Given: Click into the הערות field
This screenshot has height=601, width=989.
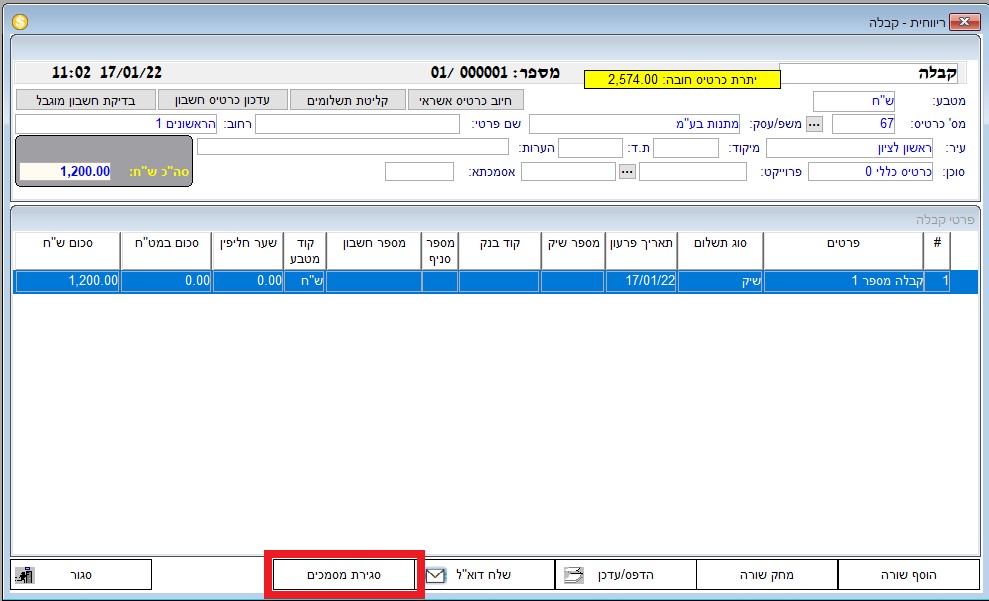Looking at the screenshot, I should pyautogui.click(x=353, y=147).
